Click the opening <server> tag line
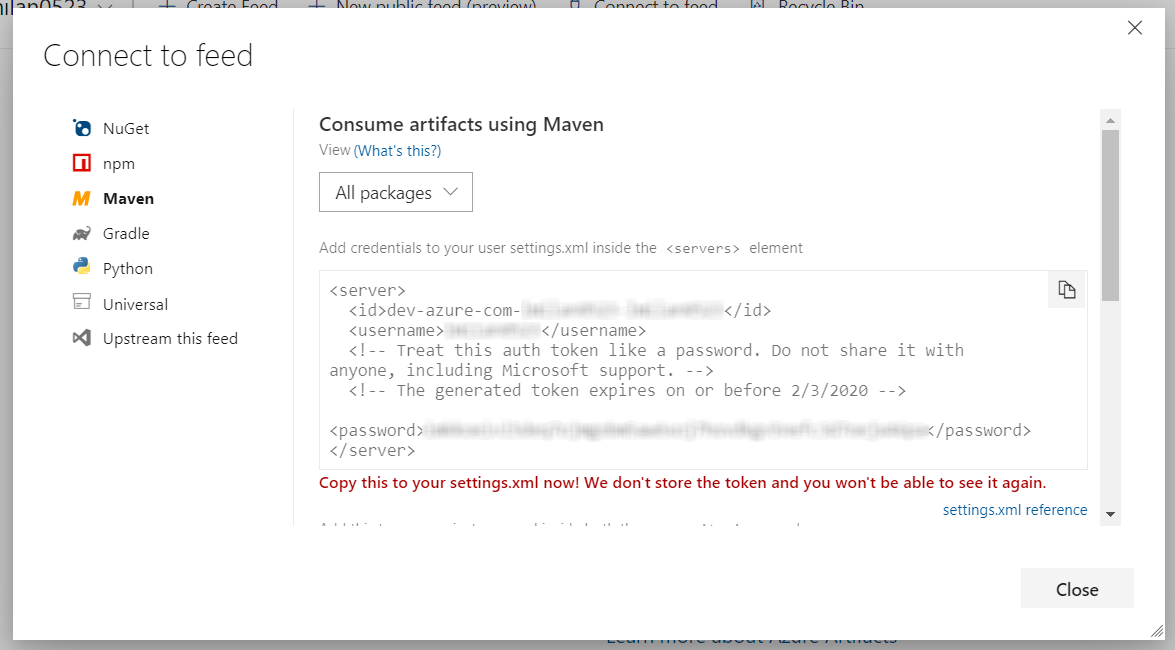The height and width of the screenshot is (650, 1175). pyautogui.click(x=367, y=290)
